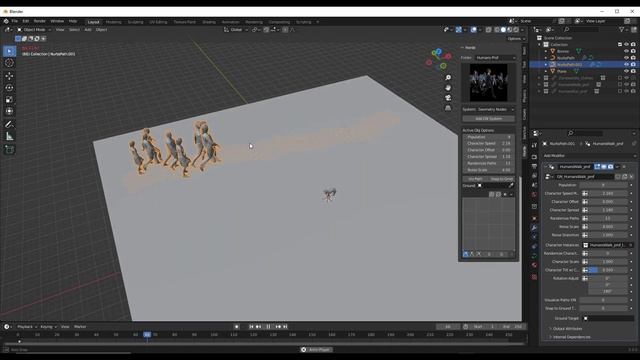Click the Ground Target input field
This screenshot has height=360, width=640.
pos(608,318)
